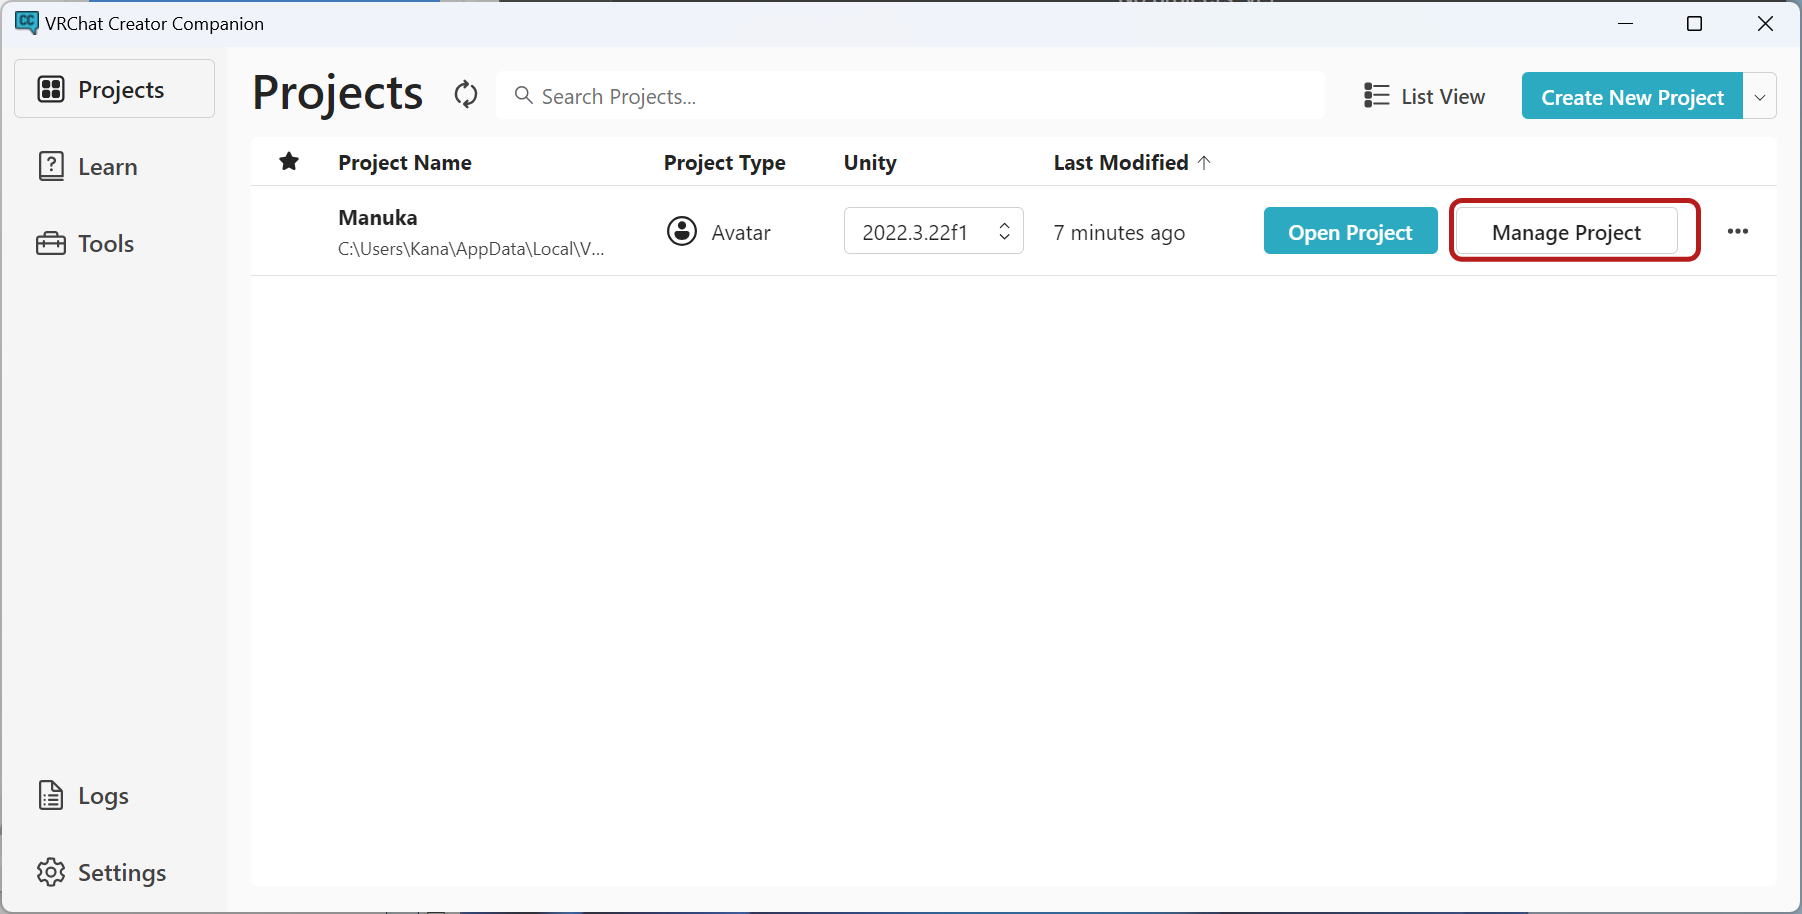Click the refresh projects icon
Viewport: 1802px width, 914px height.
466,95
